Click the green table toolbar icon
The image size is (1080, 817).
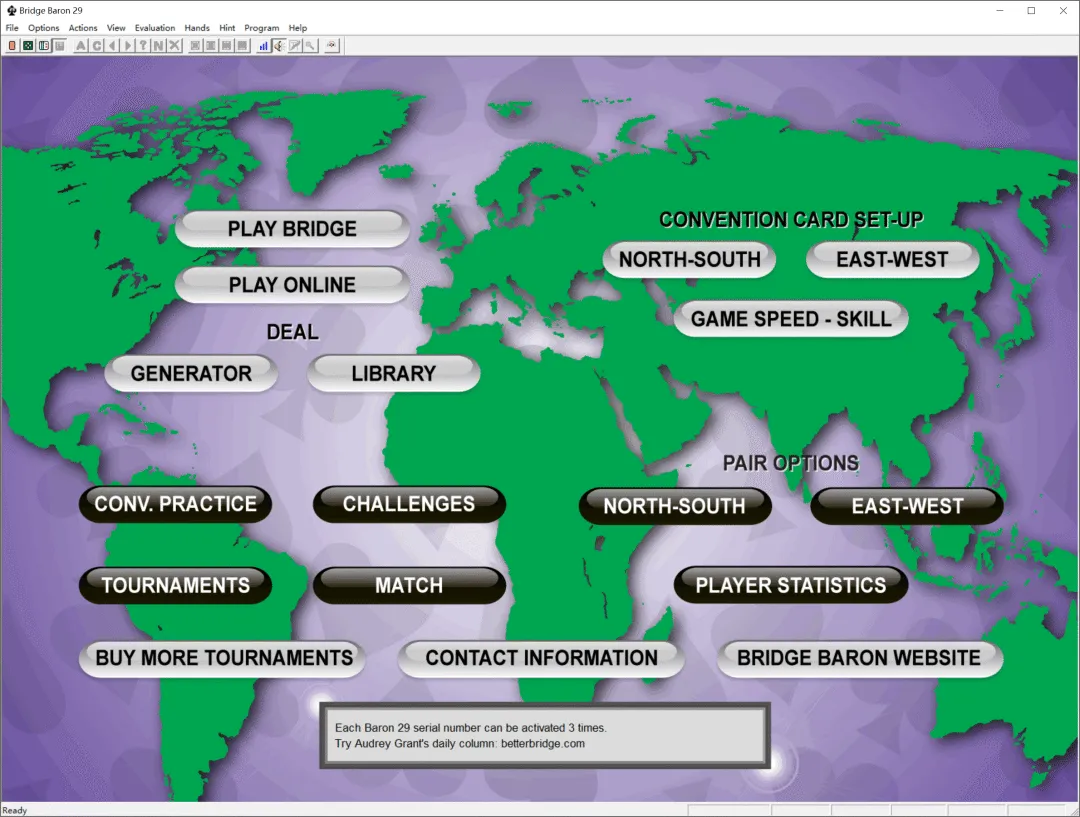(28, 45)
